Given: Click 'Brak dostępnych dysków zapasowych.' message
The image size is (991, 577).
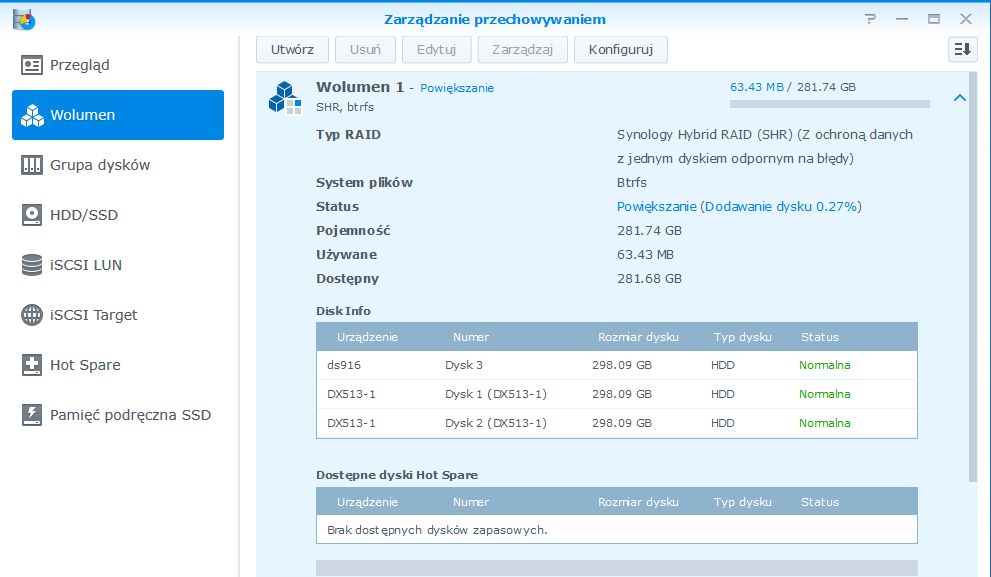Looking at the screenshot, I should (x=437, y=530).
